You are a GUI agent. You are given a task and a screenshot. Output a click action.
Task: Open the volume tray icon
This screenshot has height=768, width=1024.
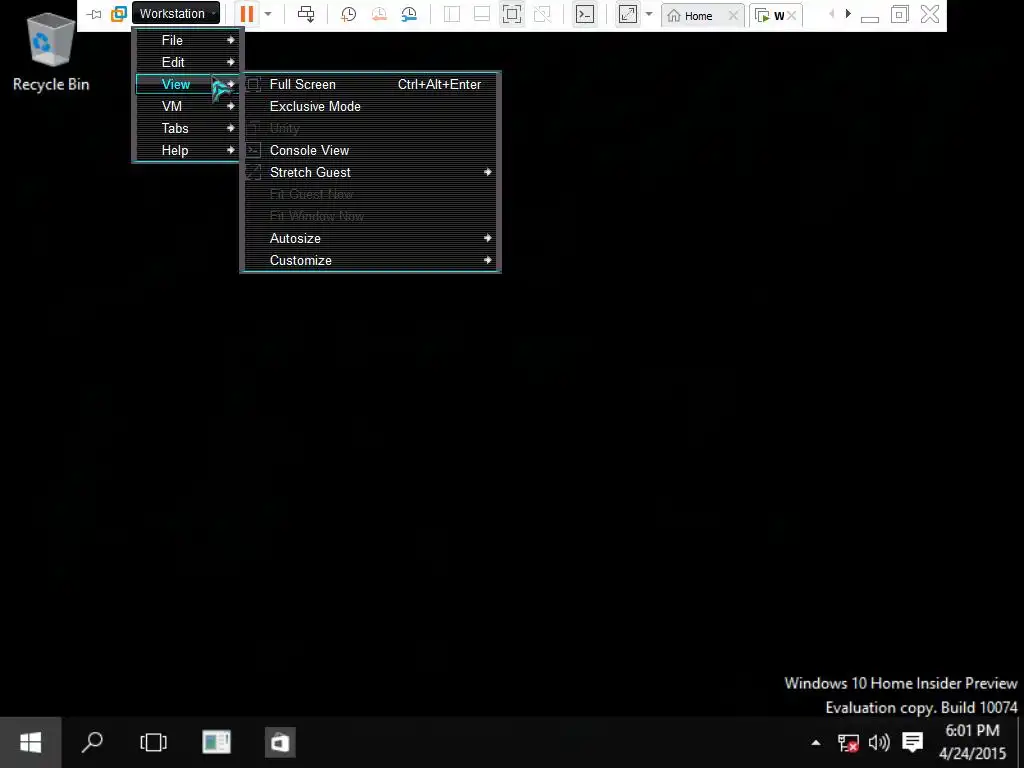[879, 743]
